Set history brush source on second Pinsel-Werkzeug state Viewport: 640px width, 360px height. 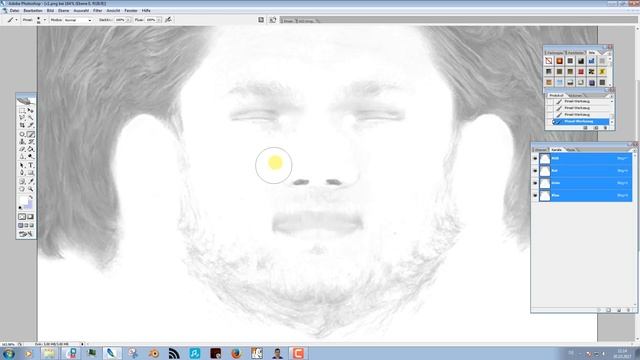[x=549, y=108]
